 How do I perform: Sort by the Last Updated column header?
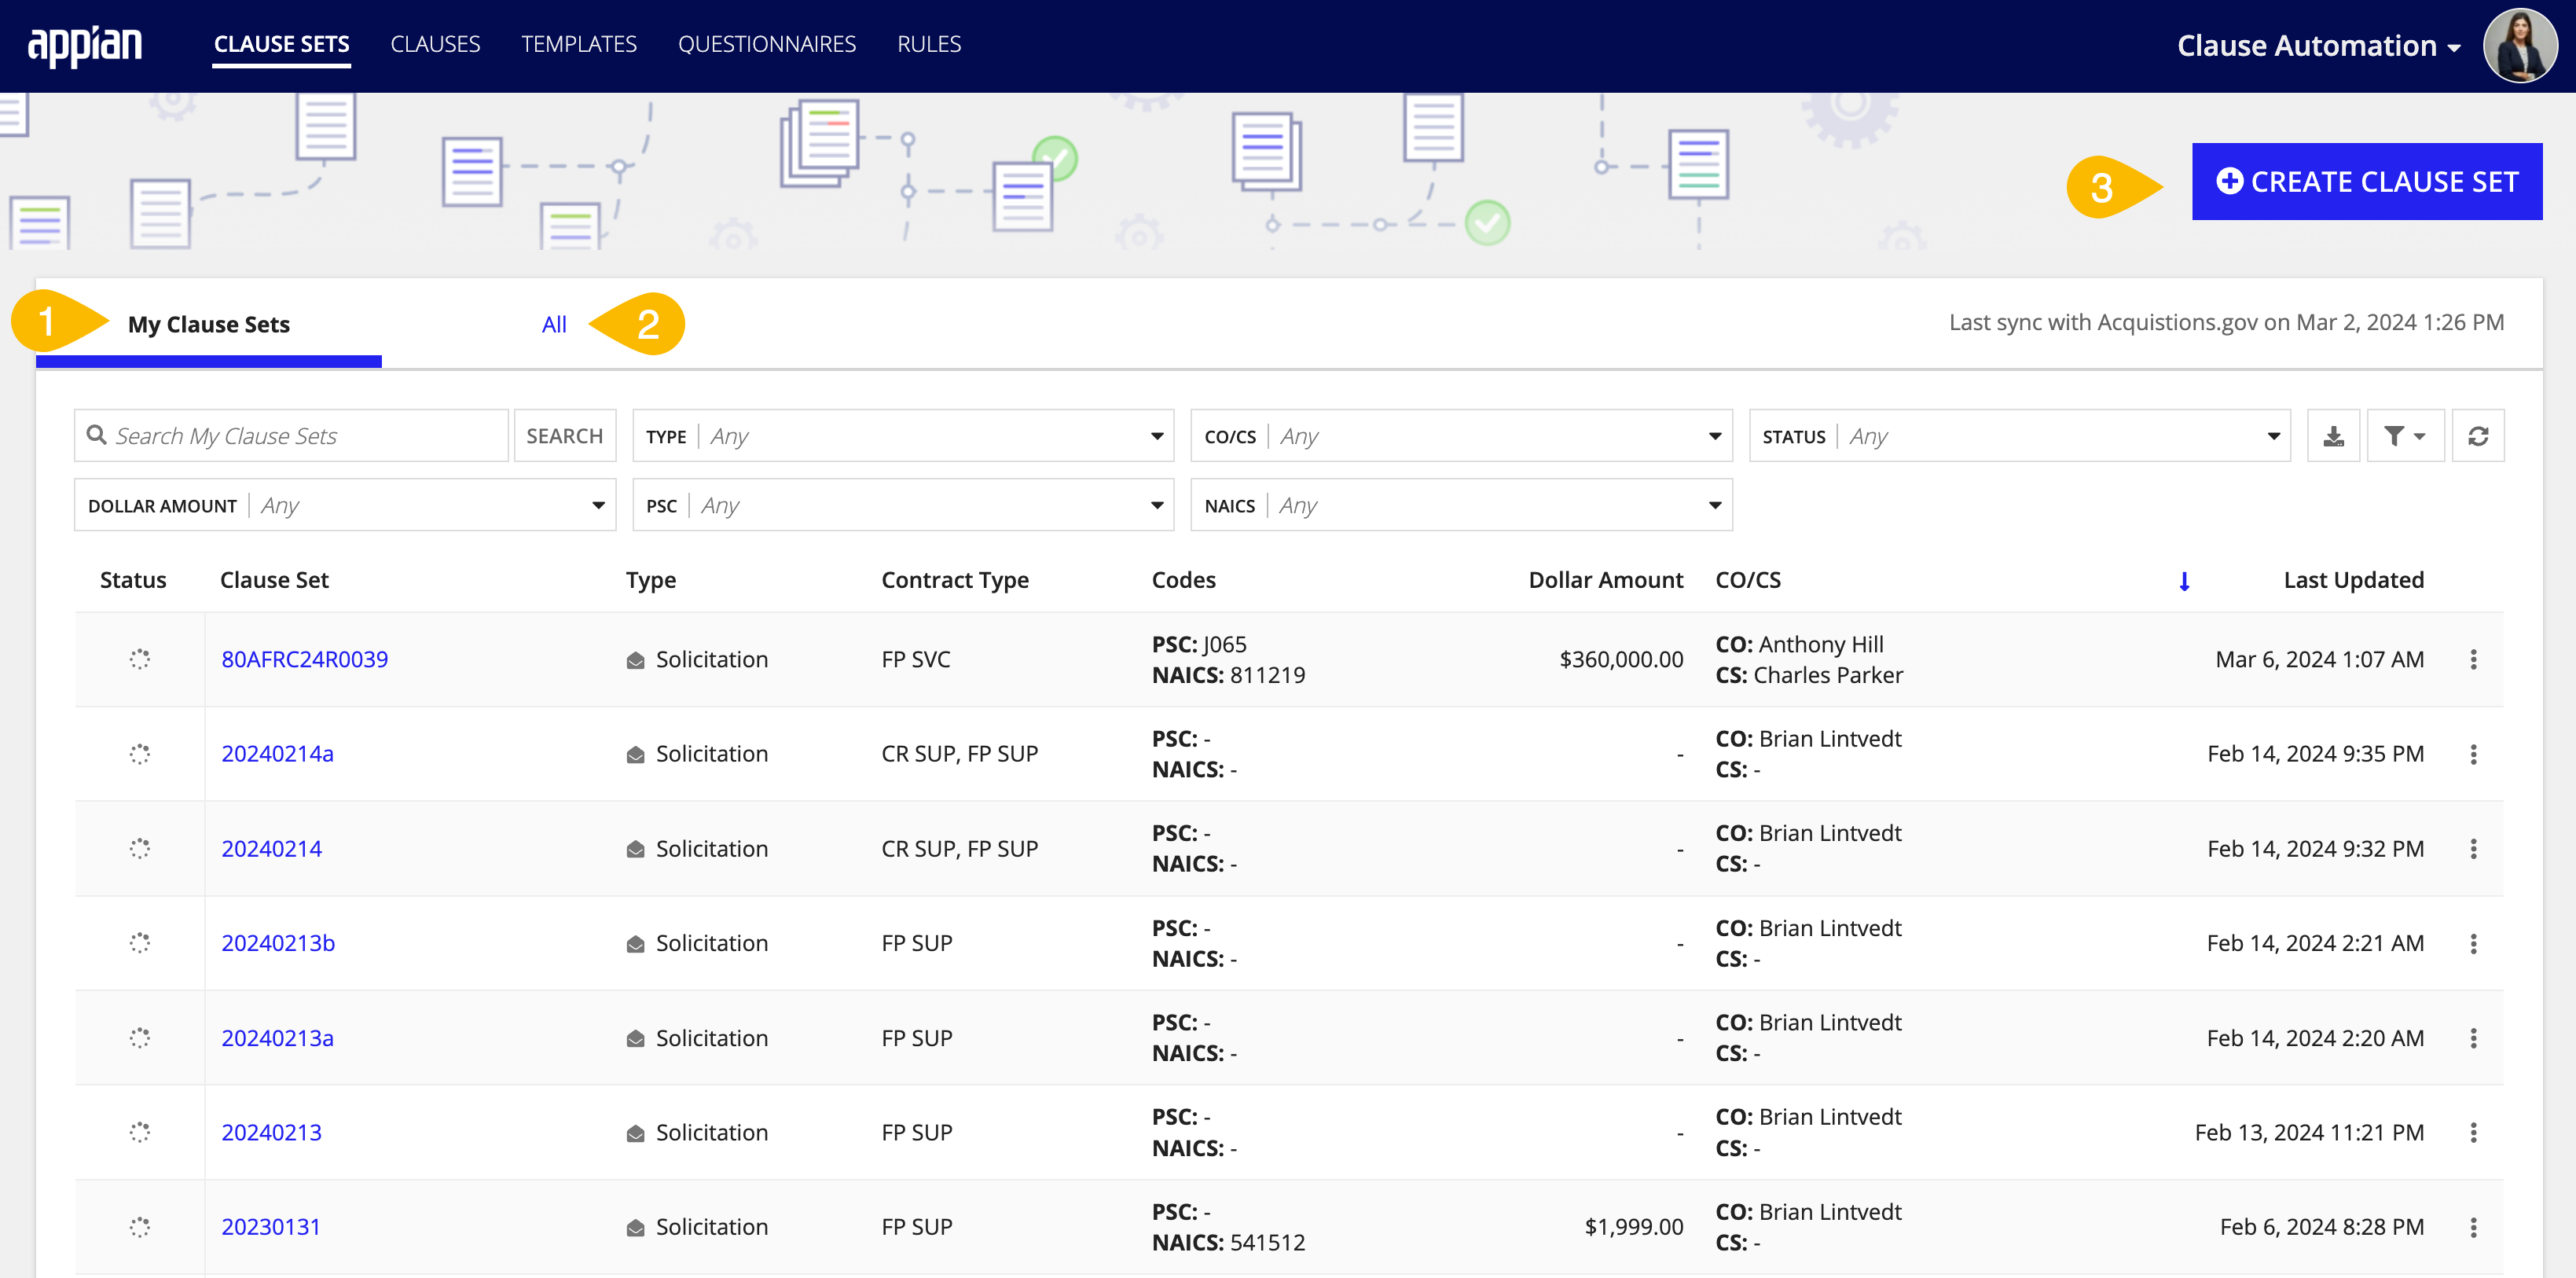click(x=2353, y=580)
